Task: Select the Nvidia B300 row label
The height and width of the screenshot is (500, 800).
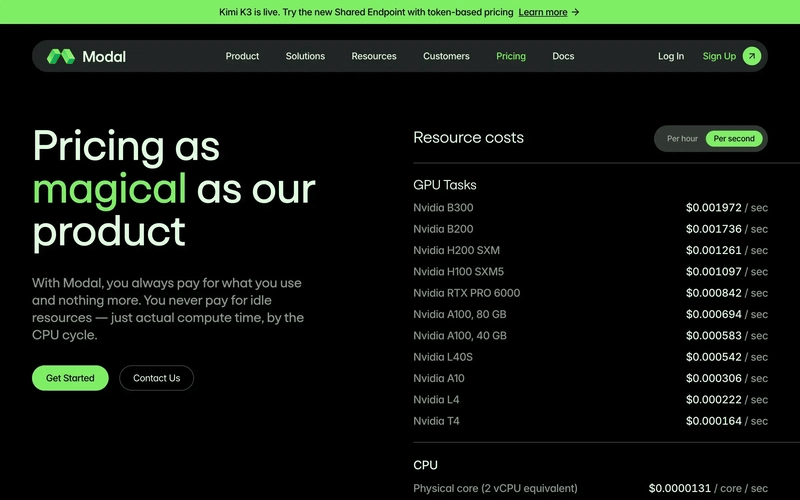Action: tap(443, 208)
